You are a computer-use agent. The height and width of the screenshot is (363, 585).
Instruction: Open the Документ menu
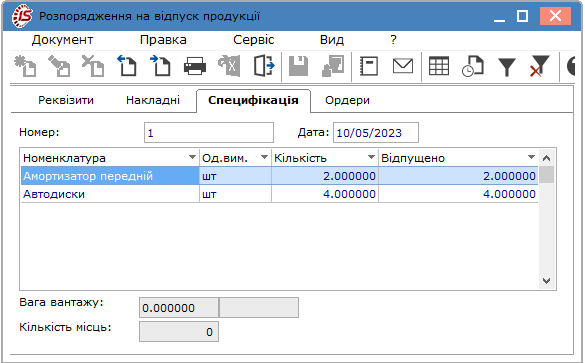(x=62, y=40)
